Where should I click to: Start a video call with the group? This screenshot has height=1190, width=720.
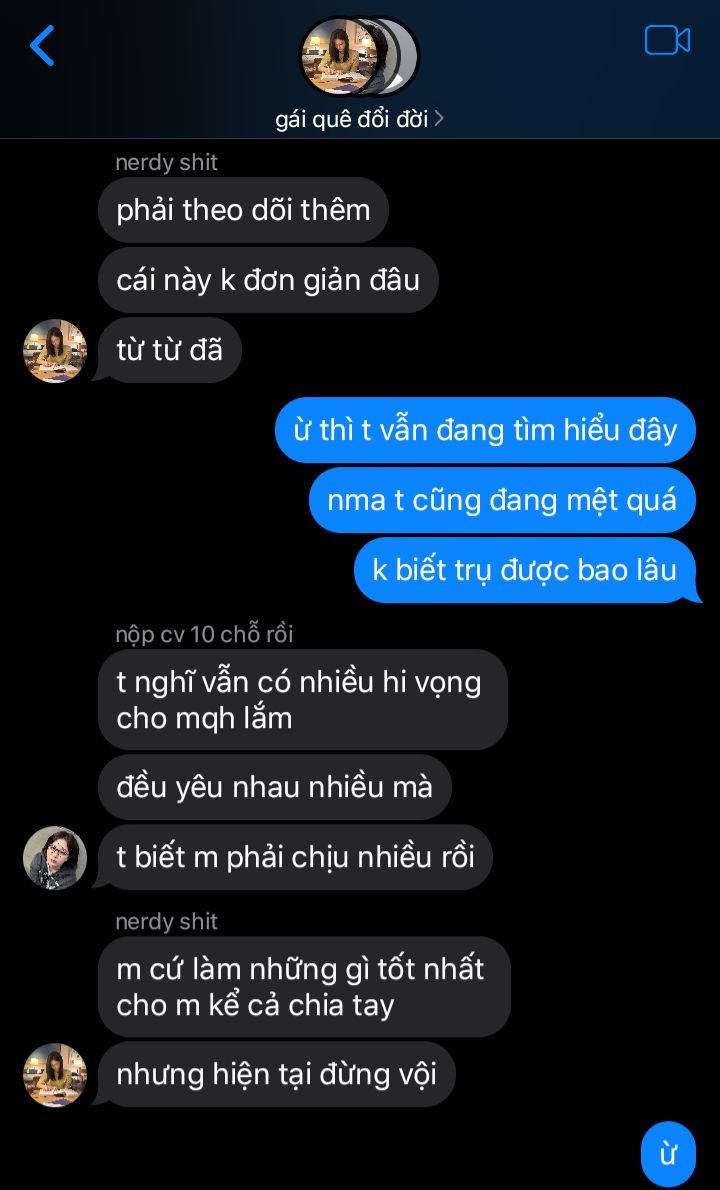point(667,41)
